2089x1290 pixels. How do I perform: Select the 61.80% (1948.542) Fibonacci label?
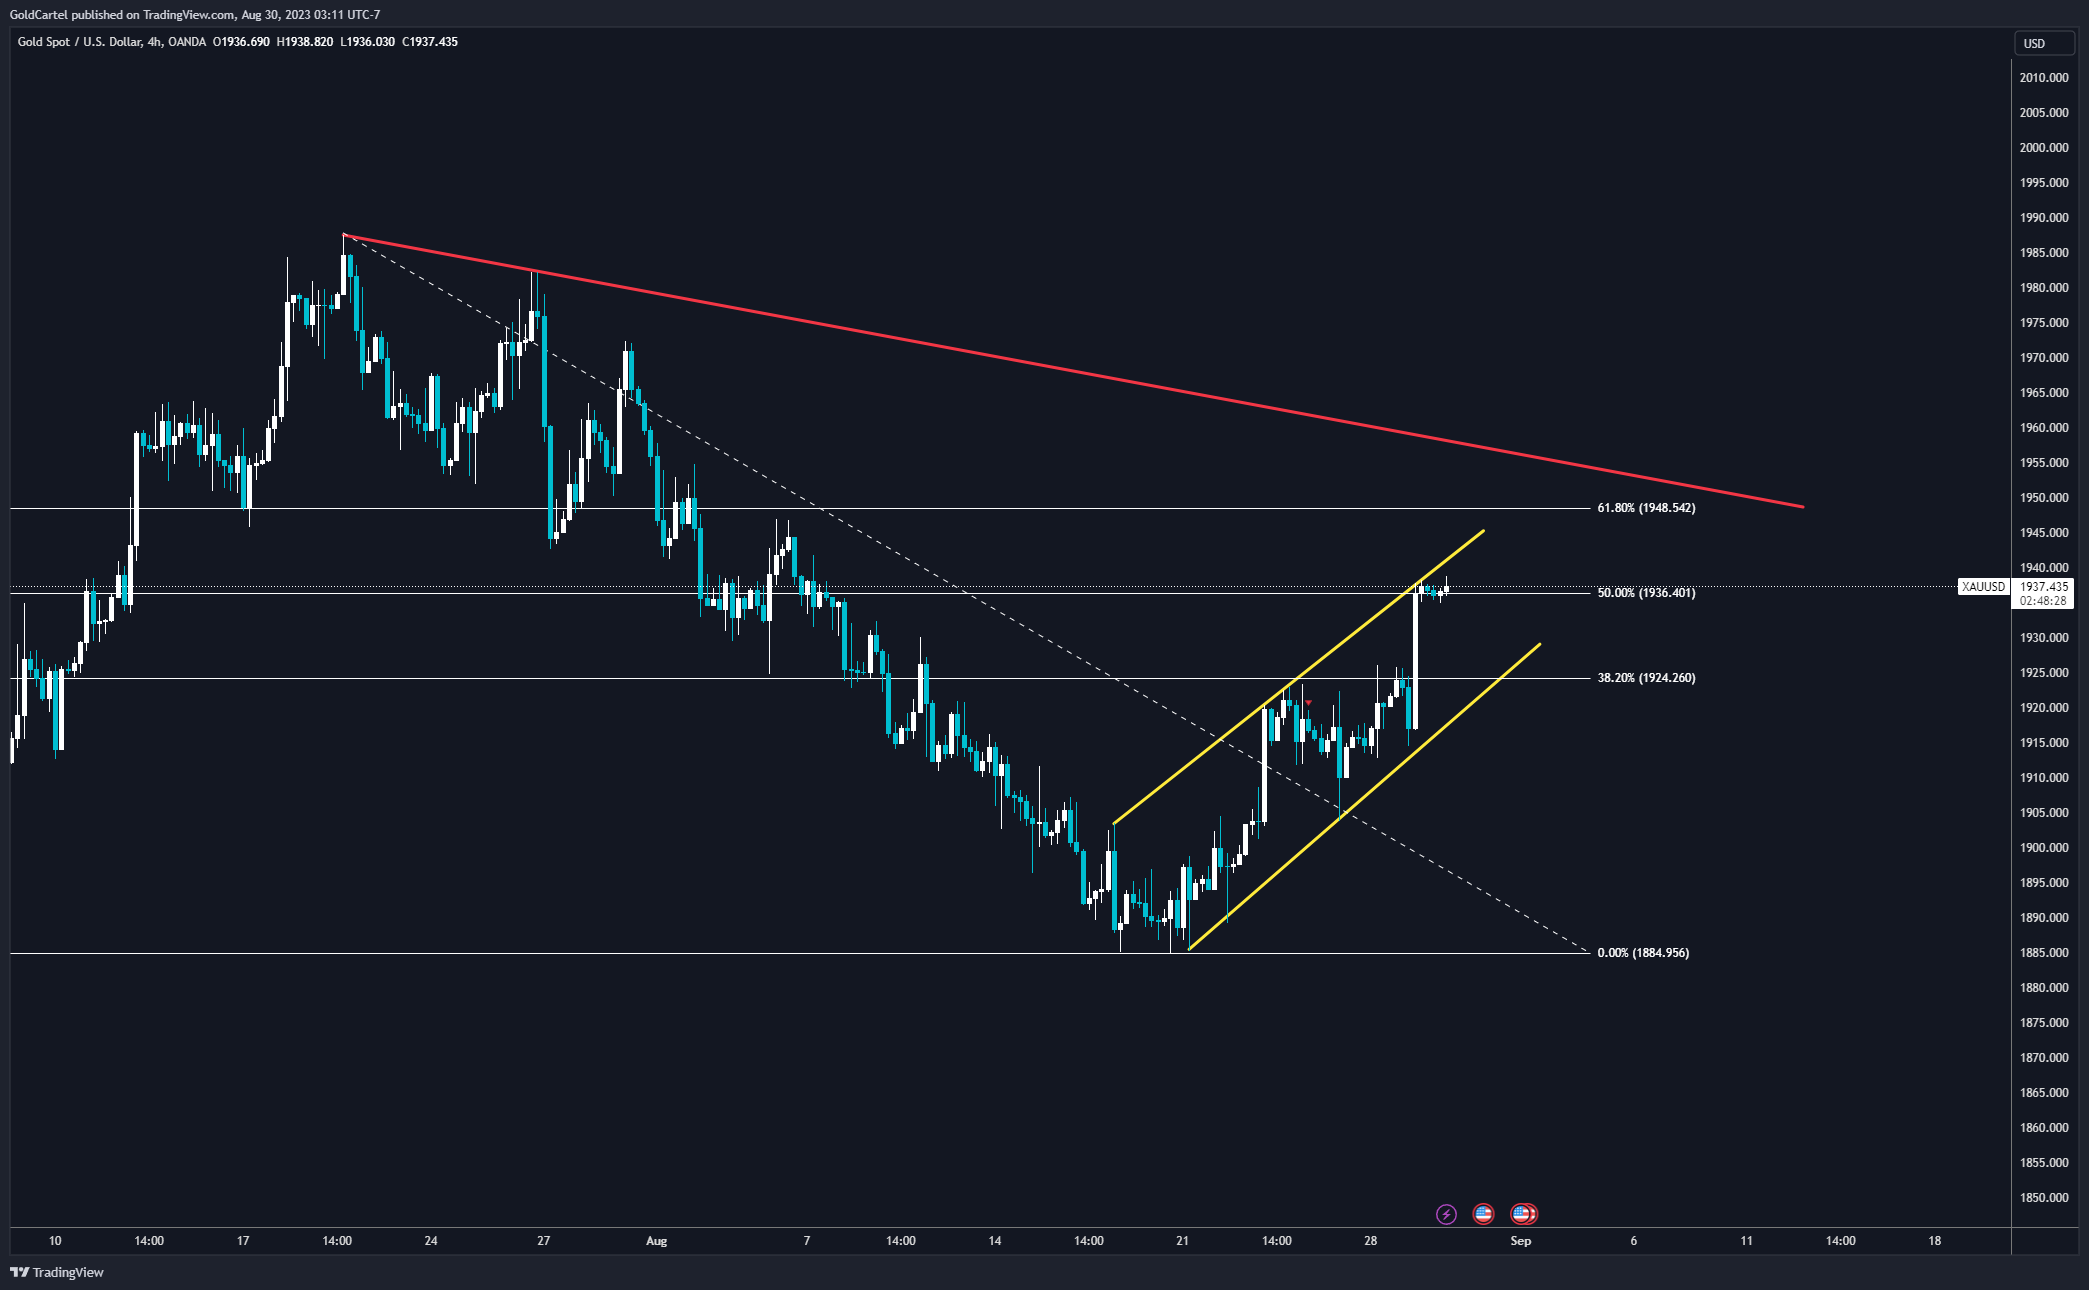click(1646, 508)
